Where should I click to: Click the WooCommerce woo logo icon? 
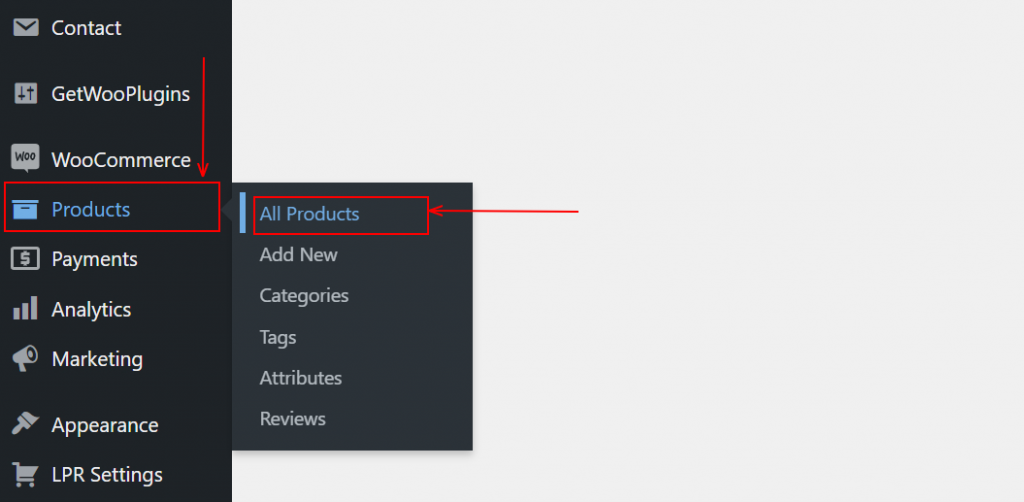25,159
